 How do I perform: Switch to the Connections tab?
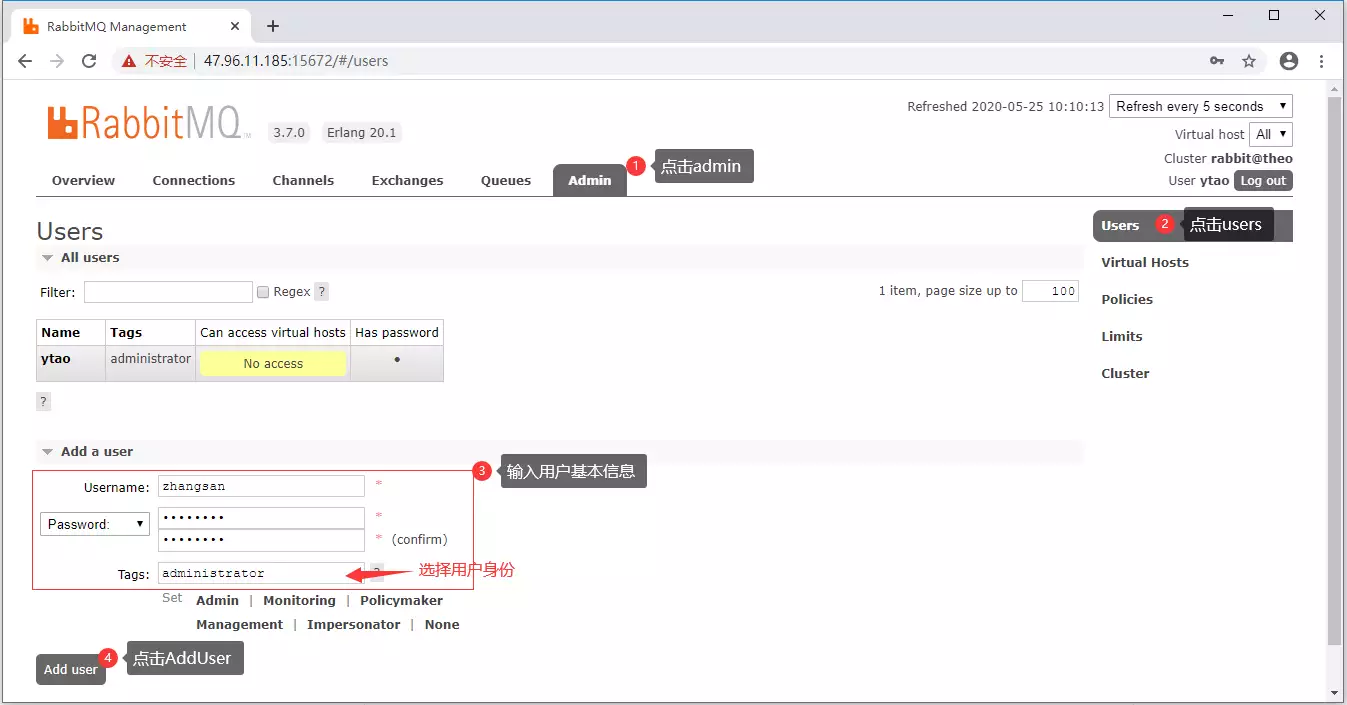(x=194, y=180)
